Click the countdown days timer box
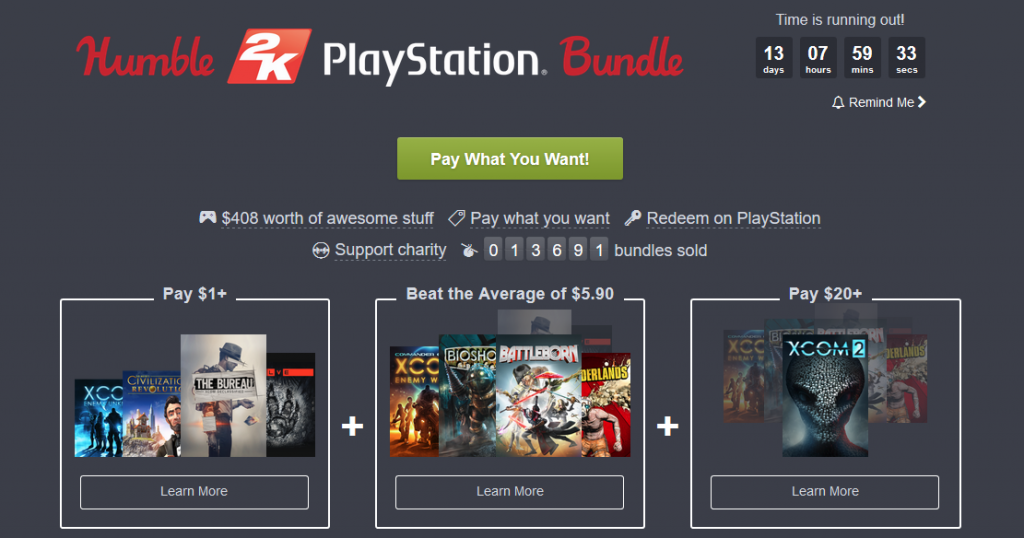This screenshot has height=538, width=1024. pyautogui.click(x=774, y=57)
